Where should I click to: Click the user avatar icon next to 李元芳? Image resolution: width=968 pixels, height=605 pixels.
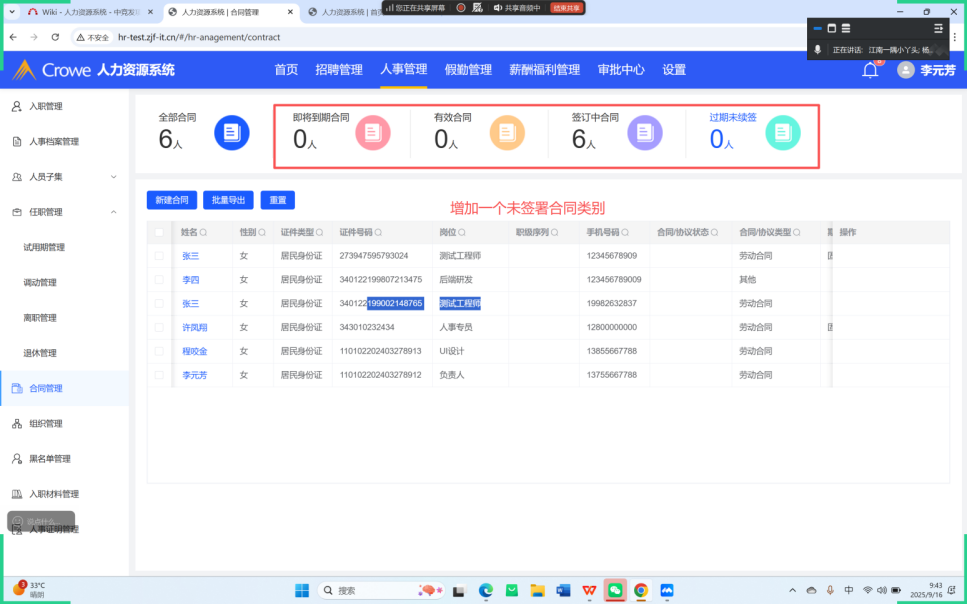906,70
